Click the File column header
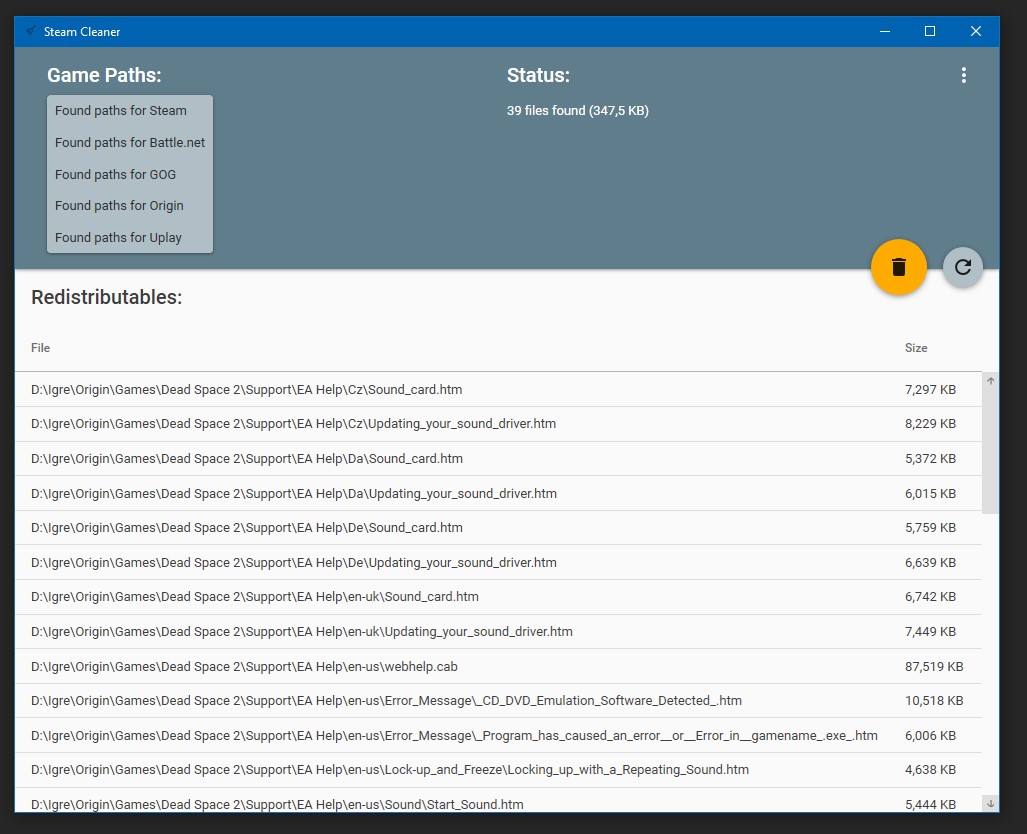Viewport: 1027px width, 834px height. click(40, 348)
